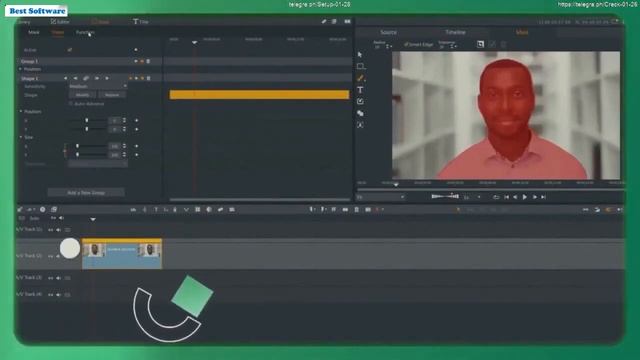Click the rightmost forward arrow in Shape 1 row
The width and height of the screenshot is (640, 360).
(107, 78)
